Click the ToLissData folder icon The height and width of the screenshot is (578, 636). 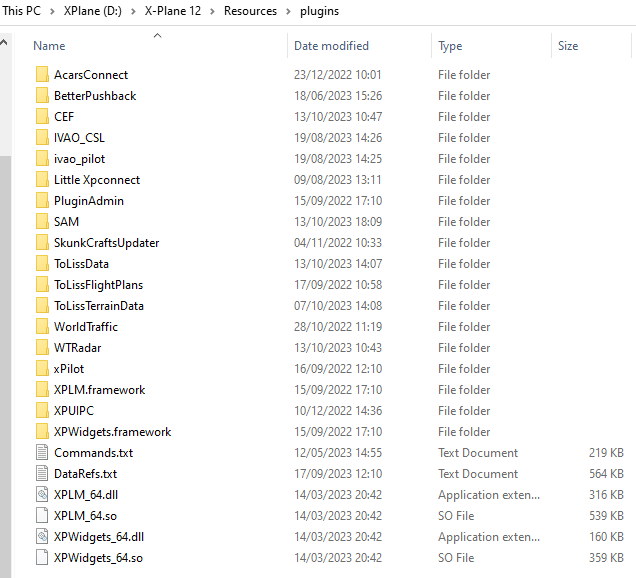point(42,264)
